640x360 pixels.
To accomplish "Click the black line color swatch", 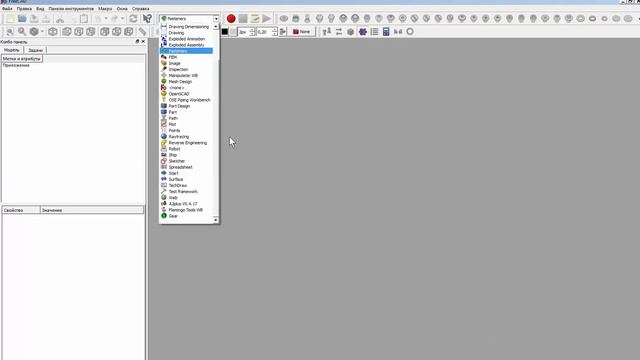I will tap(224, 31).
